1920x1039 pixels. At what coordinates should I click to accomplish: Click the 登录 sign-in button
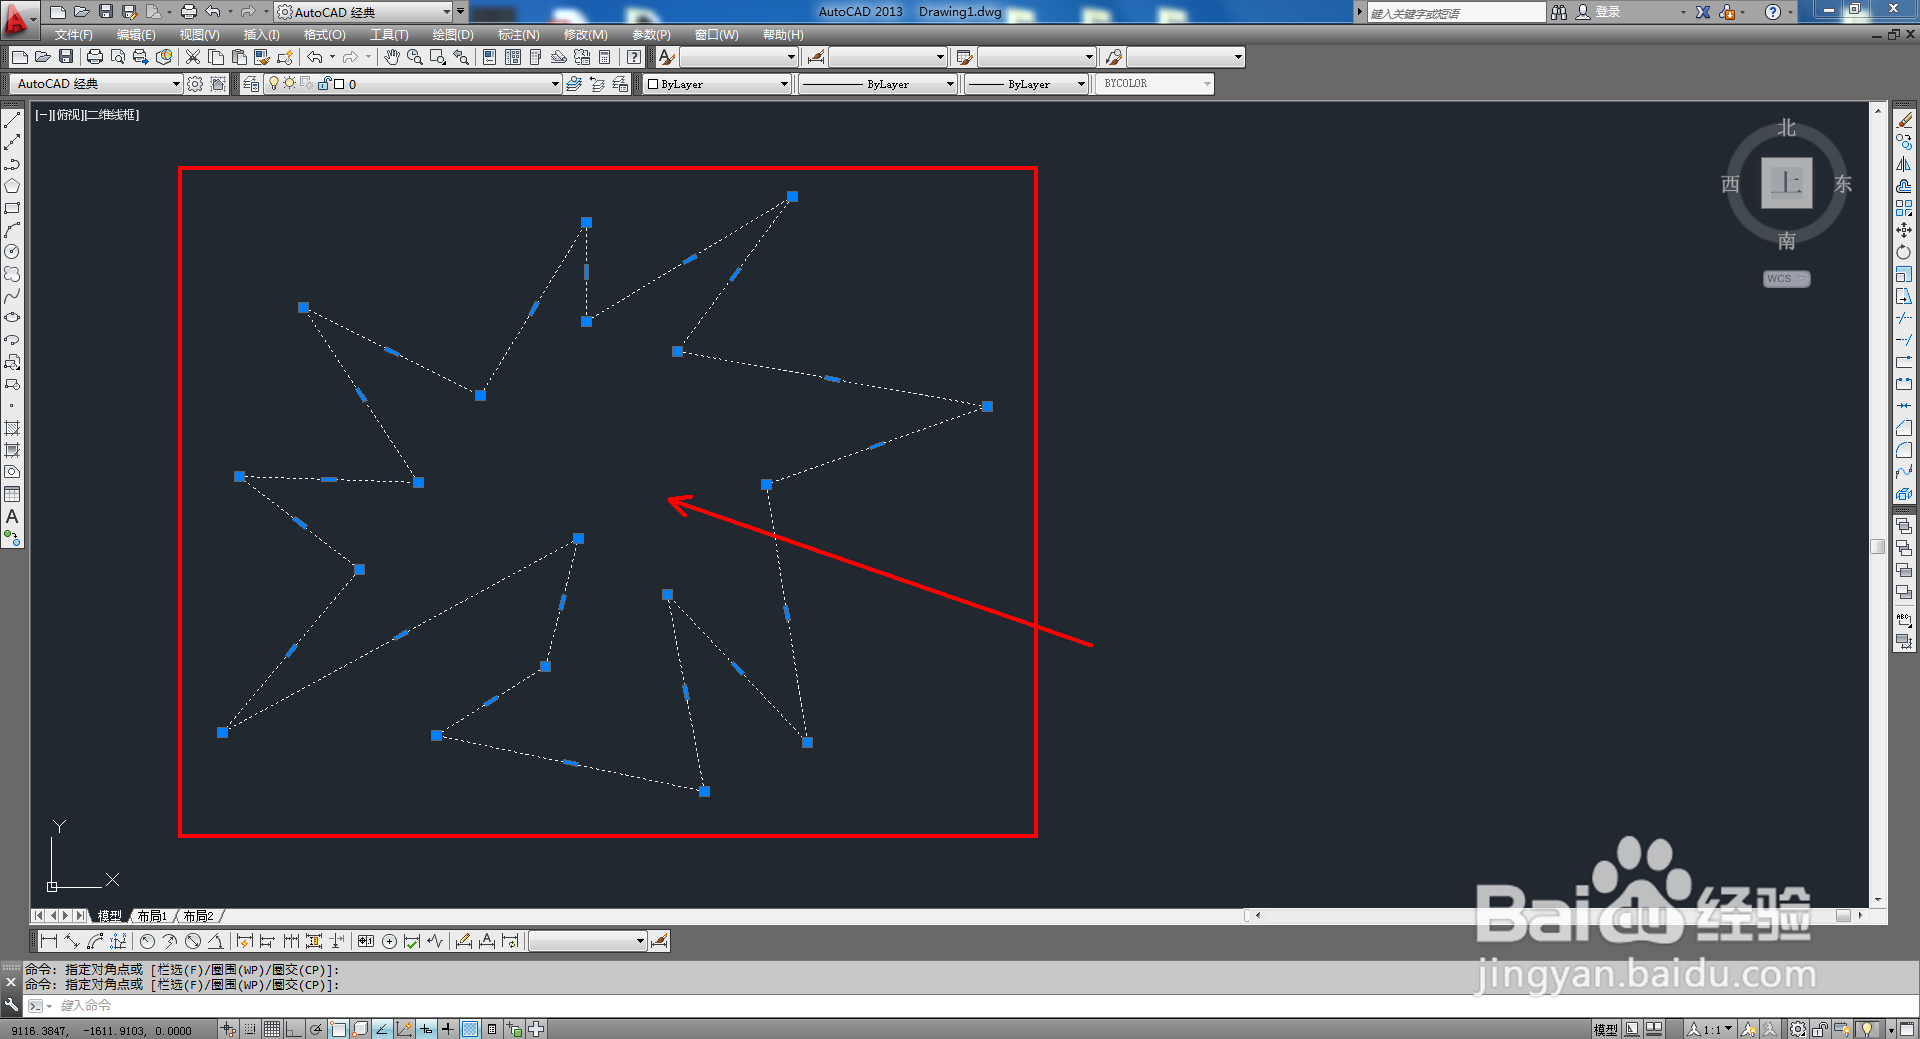1607,12
